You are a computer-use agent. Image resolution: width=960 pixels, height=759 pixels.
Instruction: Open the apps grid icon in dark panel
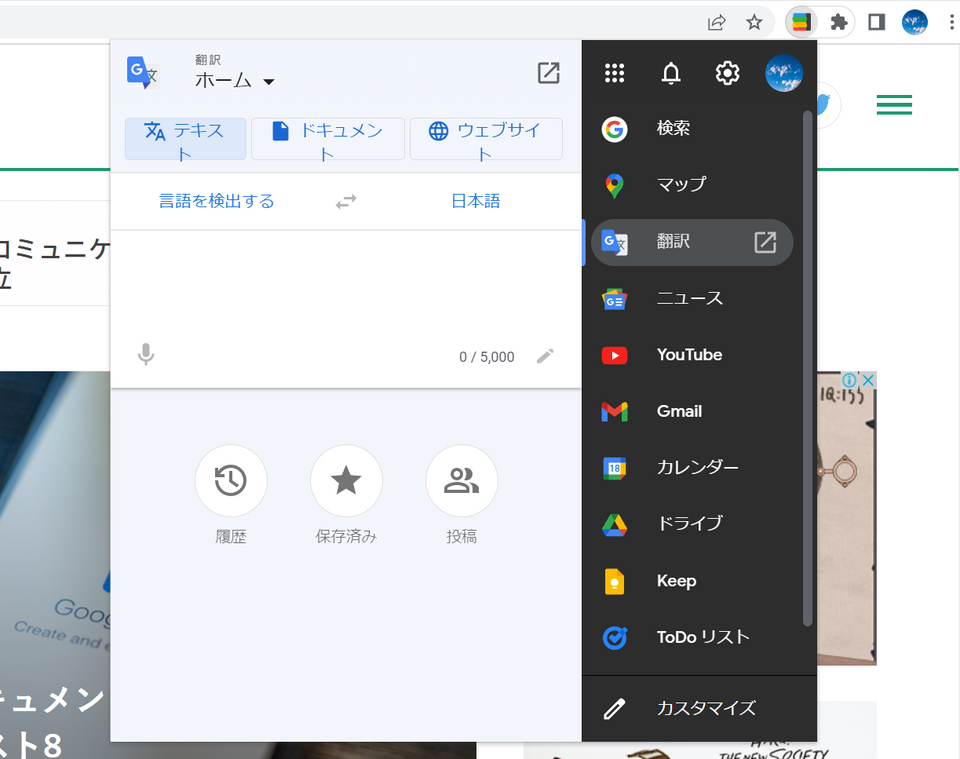point(614,73)
